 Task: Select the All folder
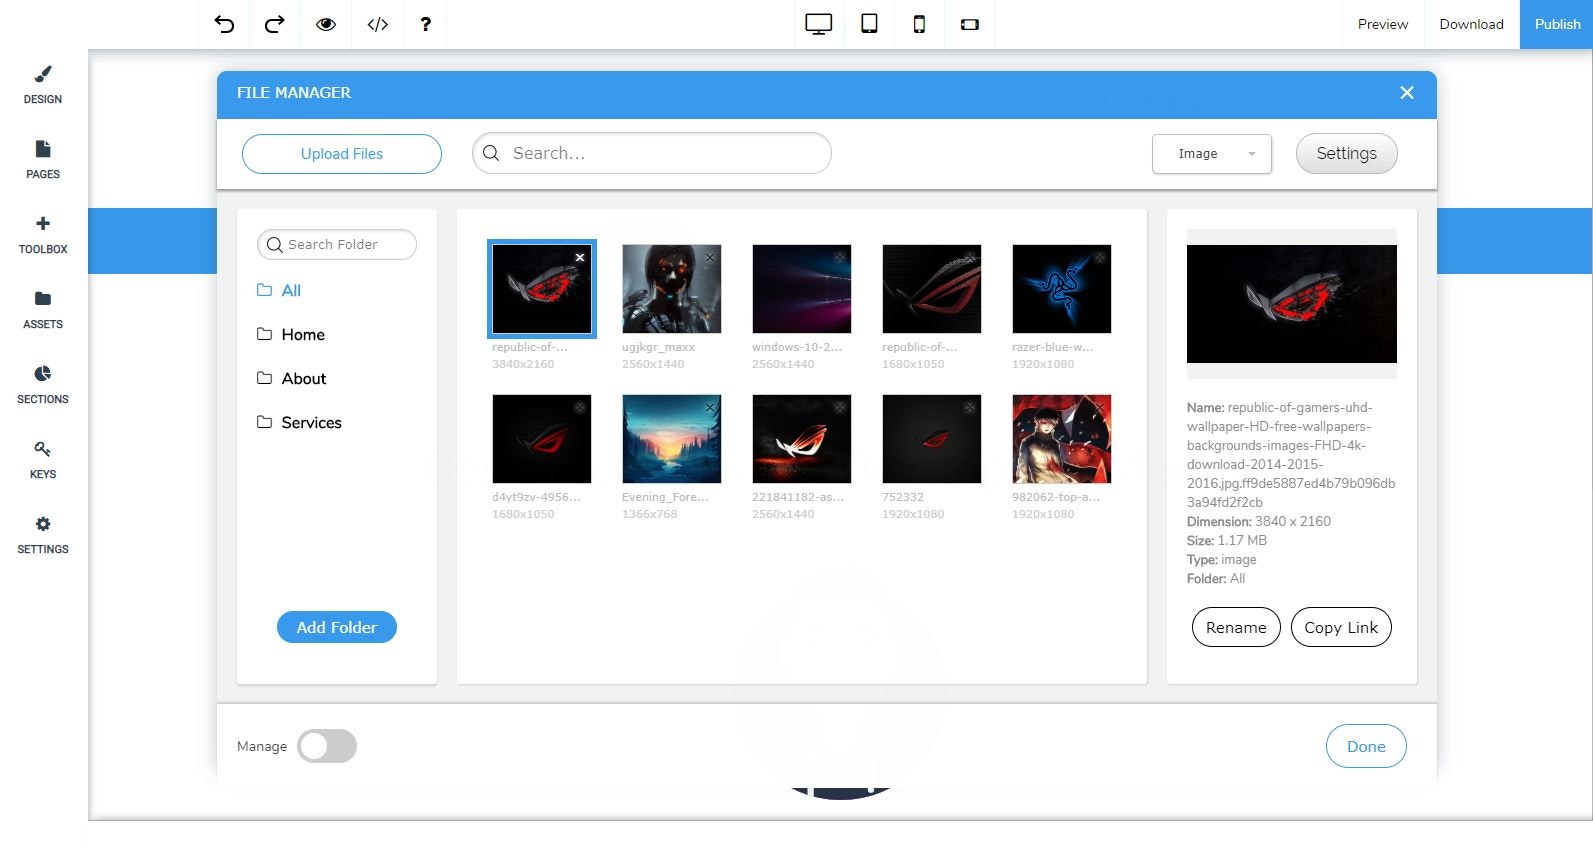(279, 290)
